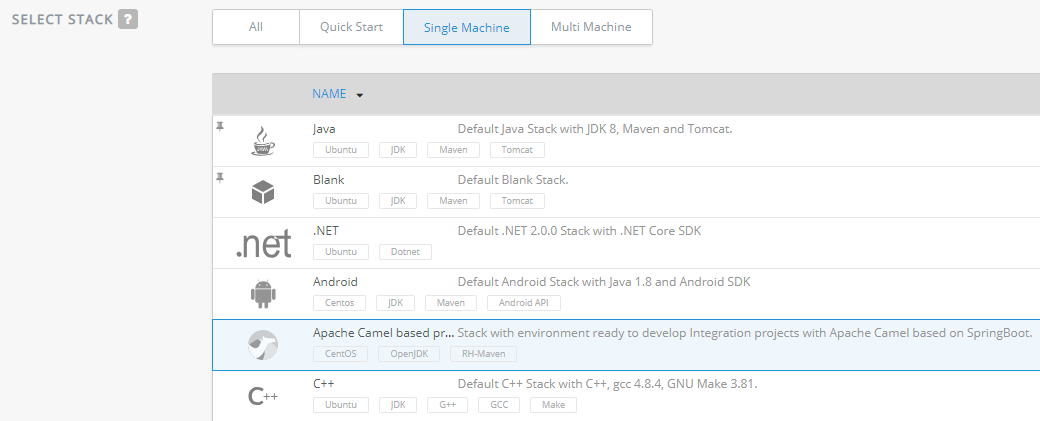Click the Android API tag

(524, 303)
